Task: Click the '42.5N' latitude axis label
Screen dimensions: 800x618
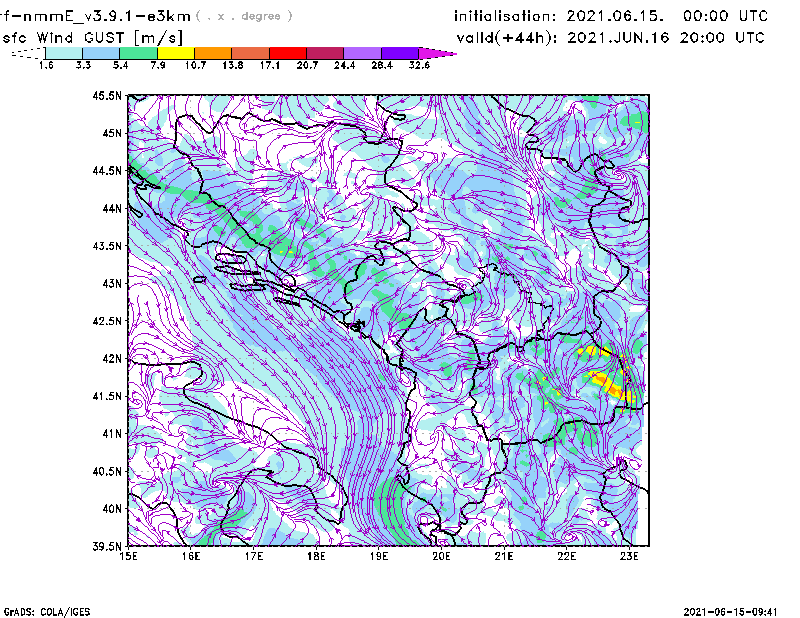Action: click(107, 320)
